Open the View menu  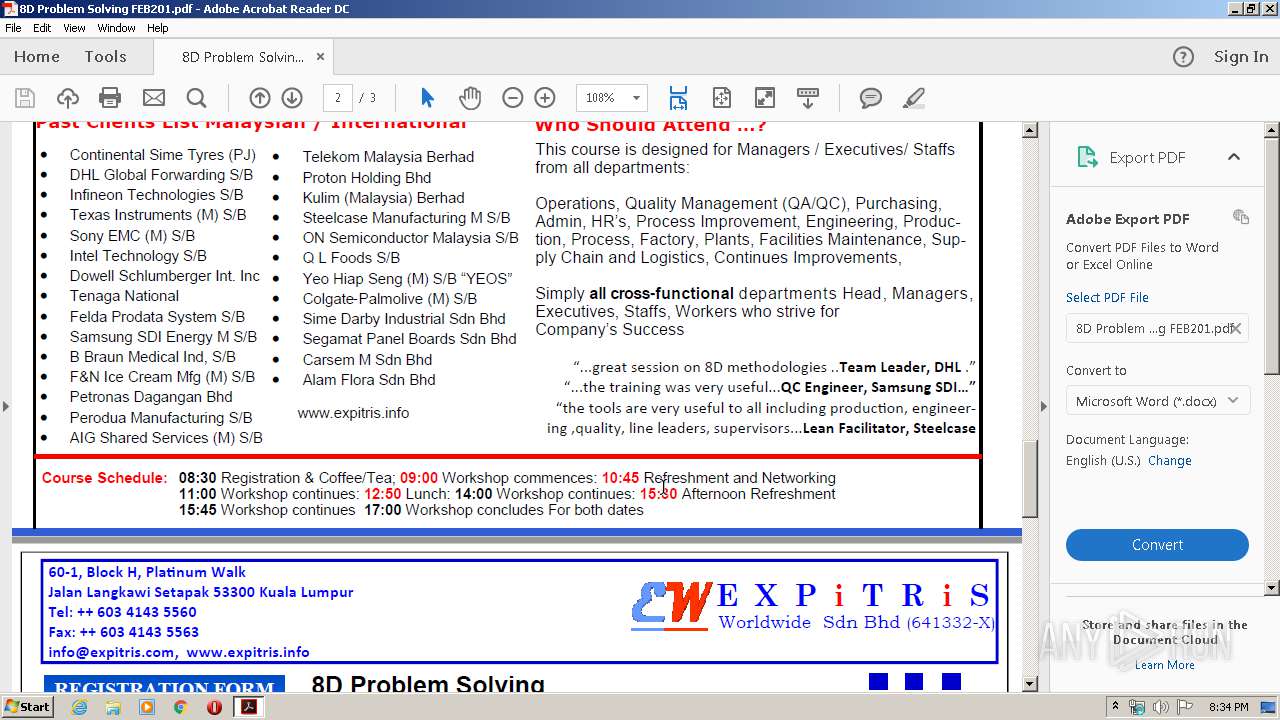[x=75, y=28]
